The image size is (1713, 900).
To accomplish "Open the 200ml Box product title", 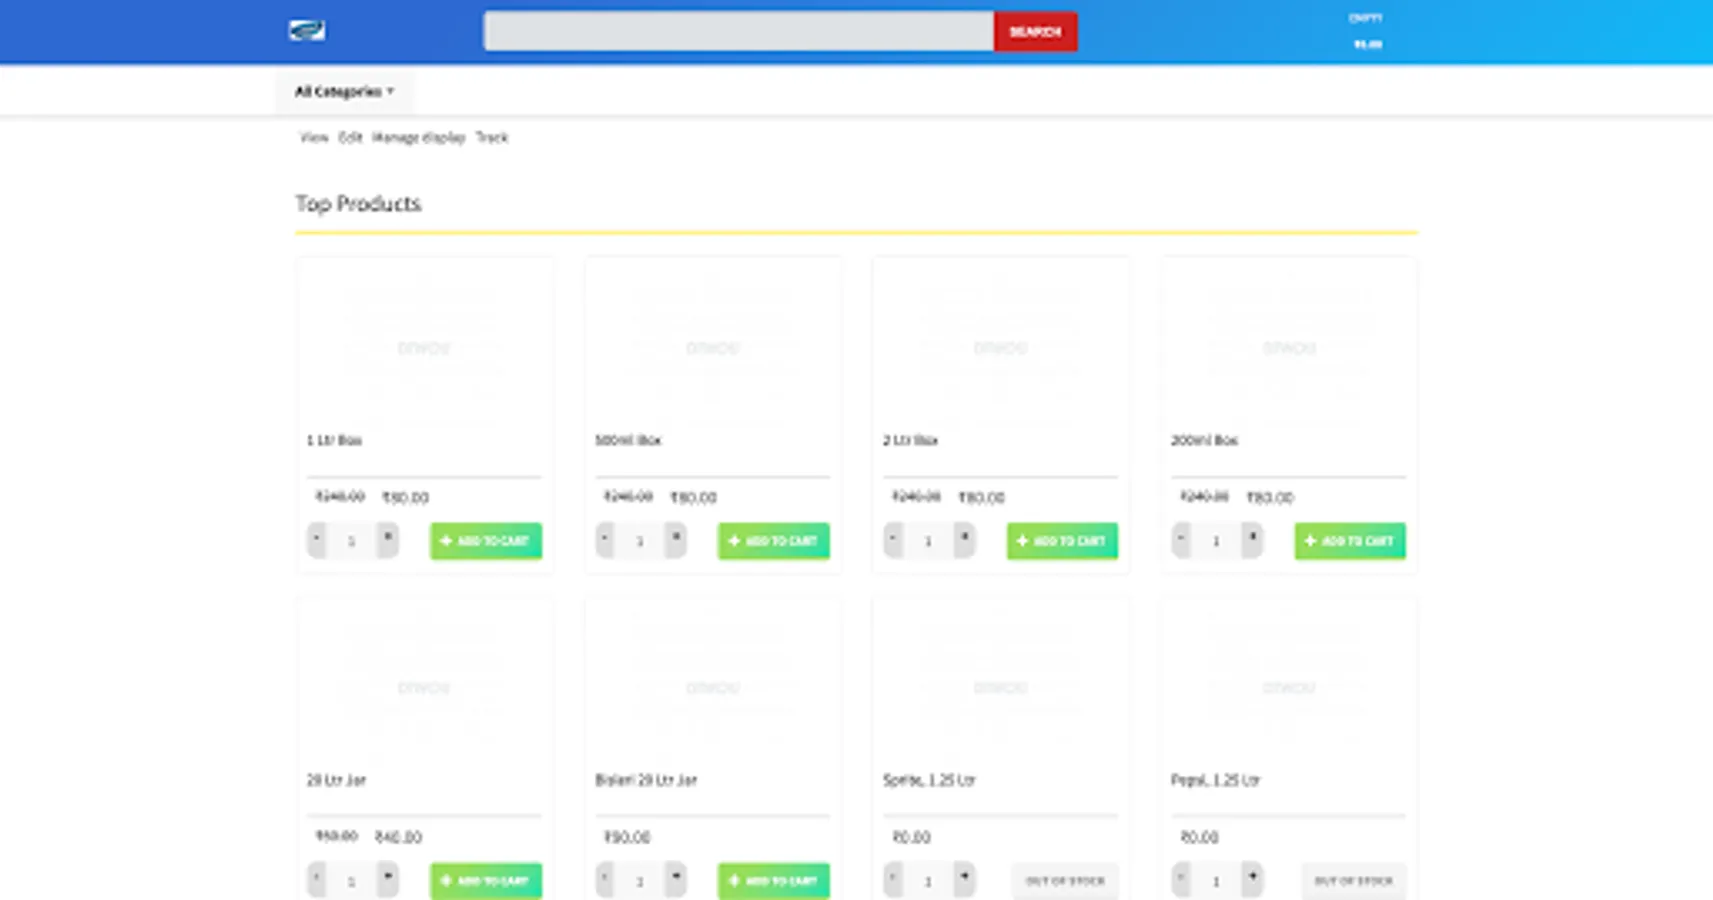I will 1204,440.
